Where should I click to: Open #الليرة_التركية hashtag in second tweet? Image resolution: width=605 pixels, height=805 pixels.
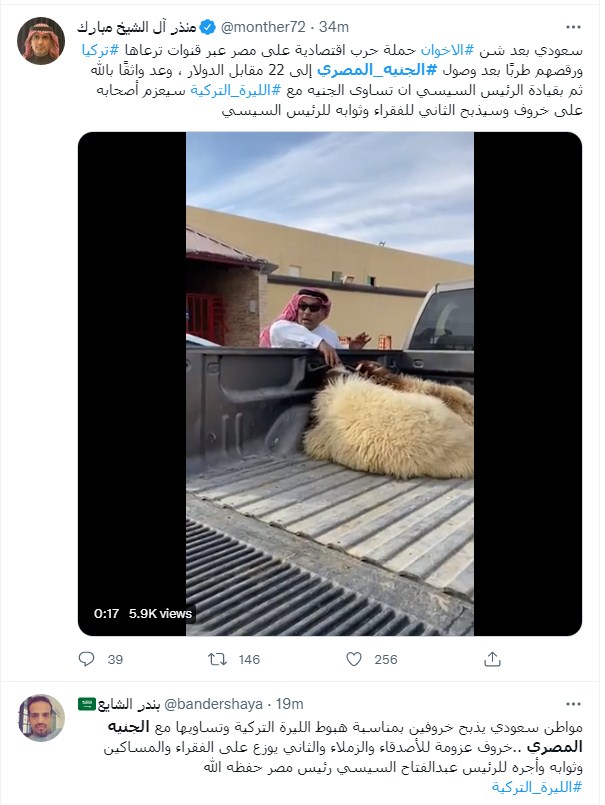click(x=537, y=786)
